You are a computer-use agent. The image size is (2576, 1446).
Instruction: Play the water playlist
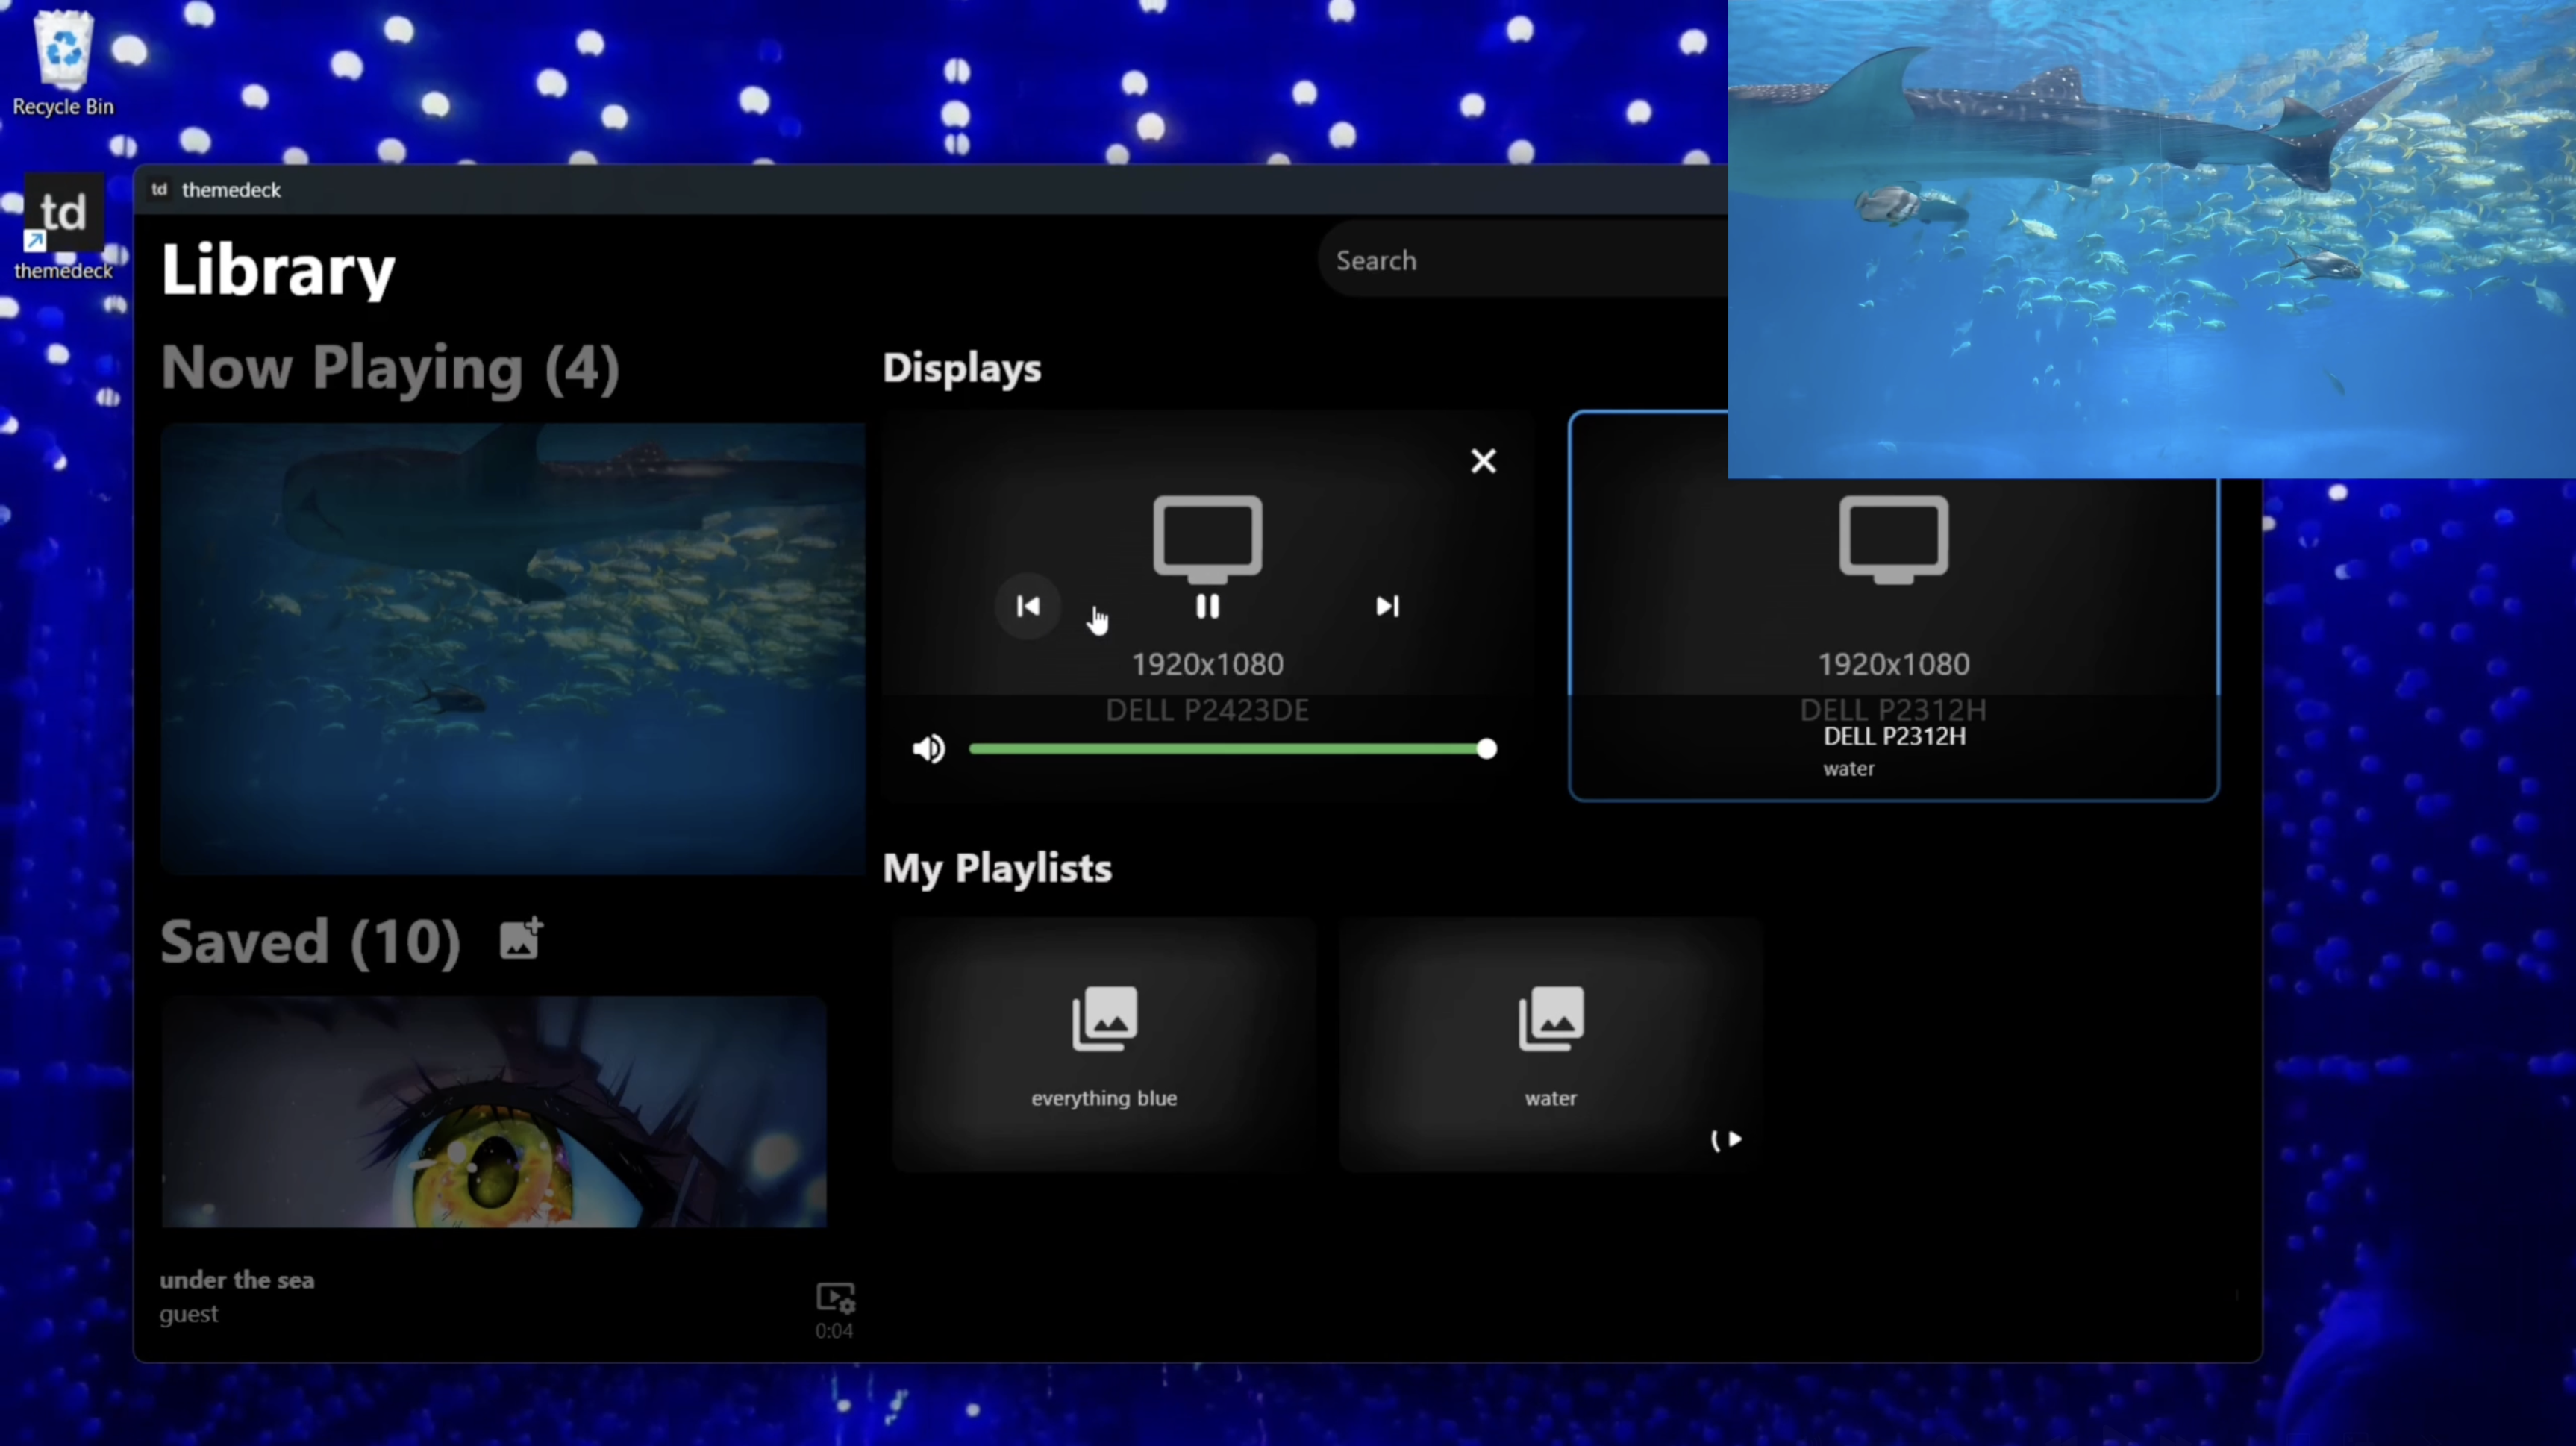(1734, 1139)
